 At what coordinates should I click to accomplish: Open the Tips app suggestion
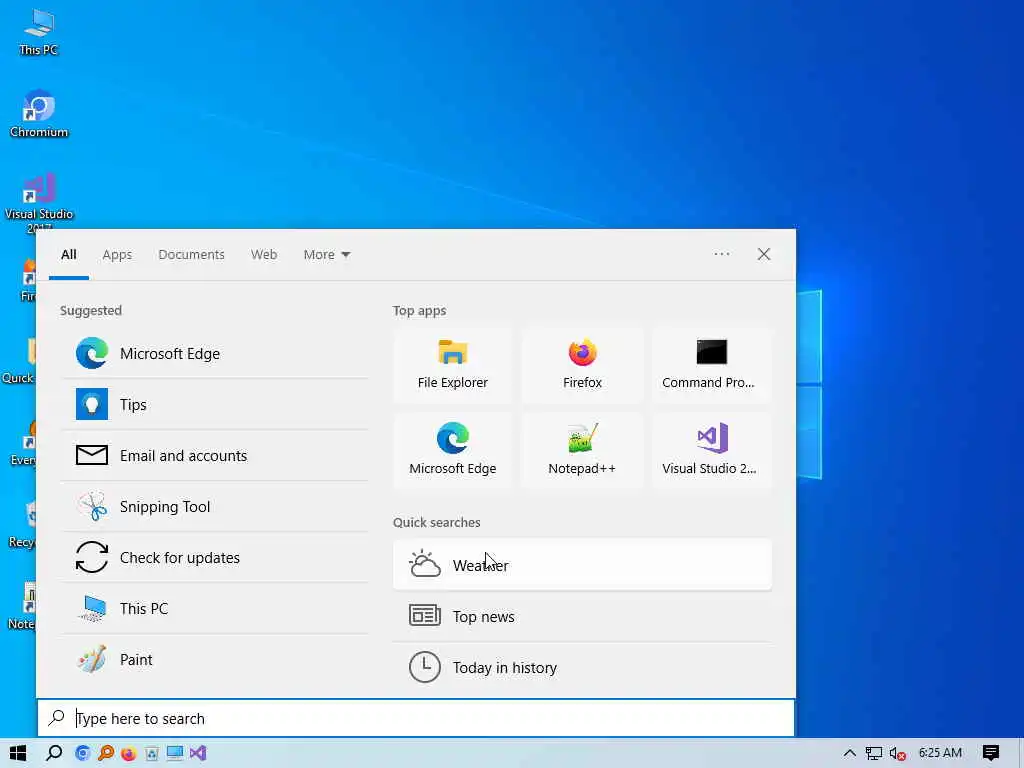(214, 404)
